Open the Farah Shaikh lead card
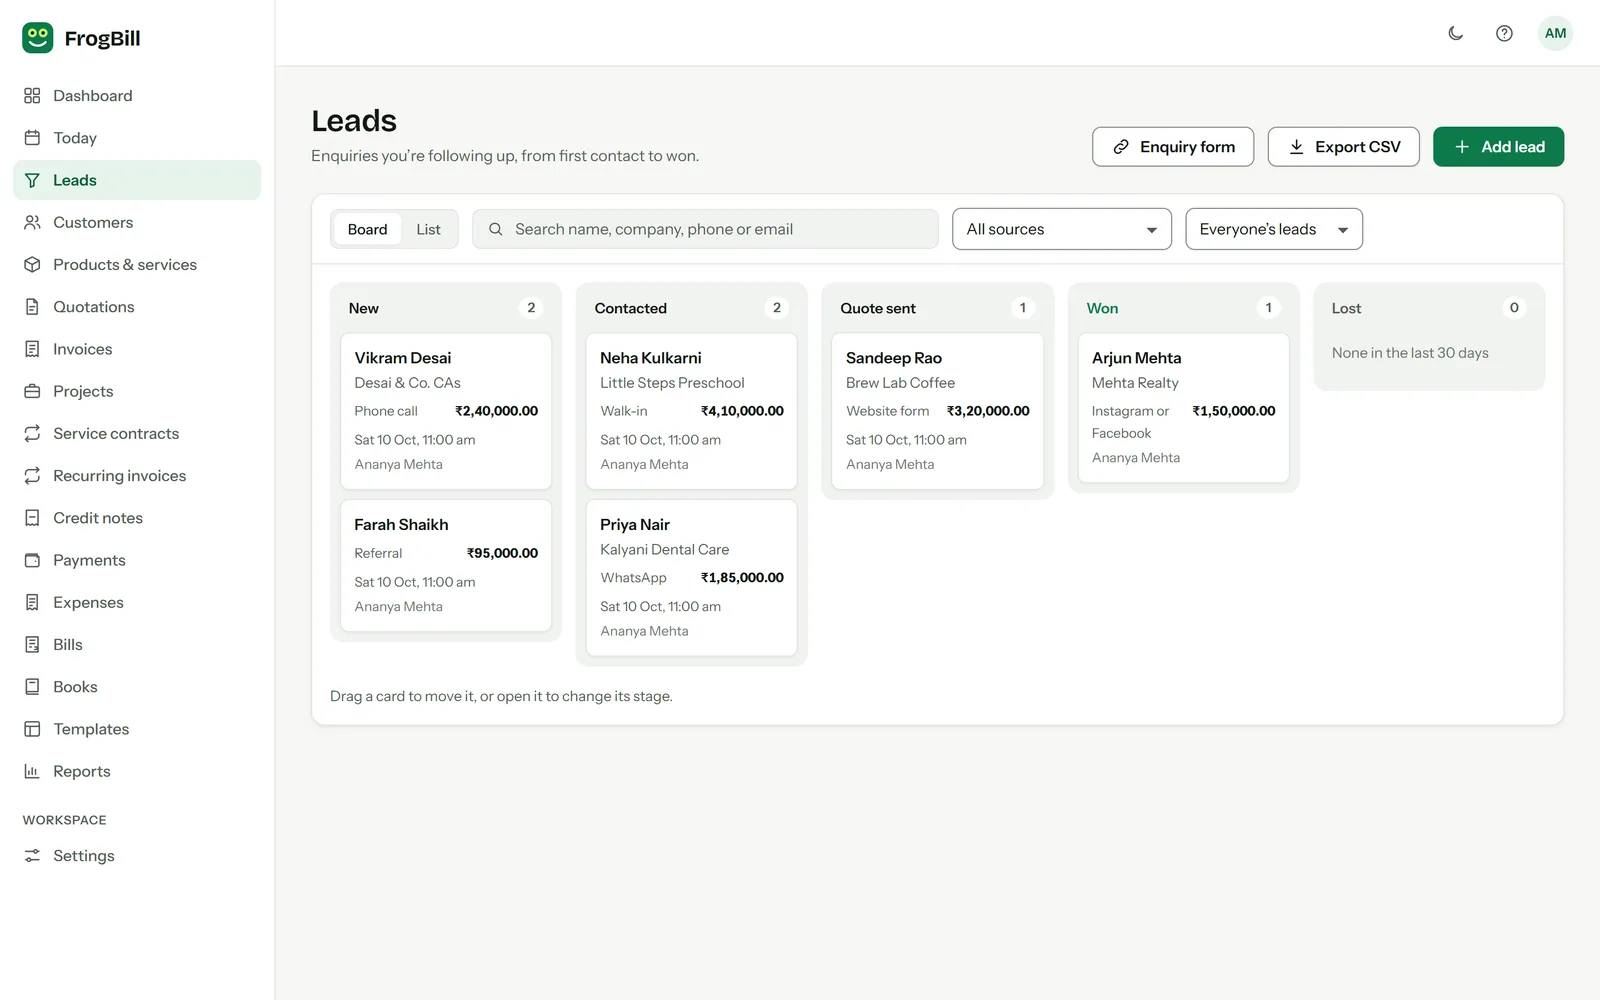This screenshot has width=1600, height=1000. tap(446, 566)
